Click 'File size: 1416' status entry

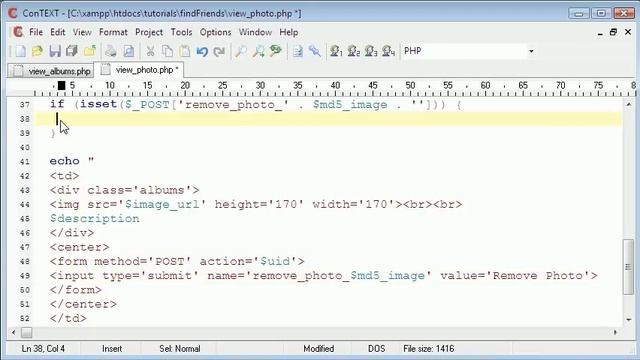click(429, 349)
